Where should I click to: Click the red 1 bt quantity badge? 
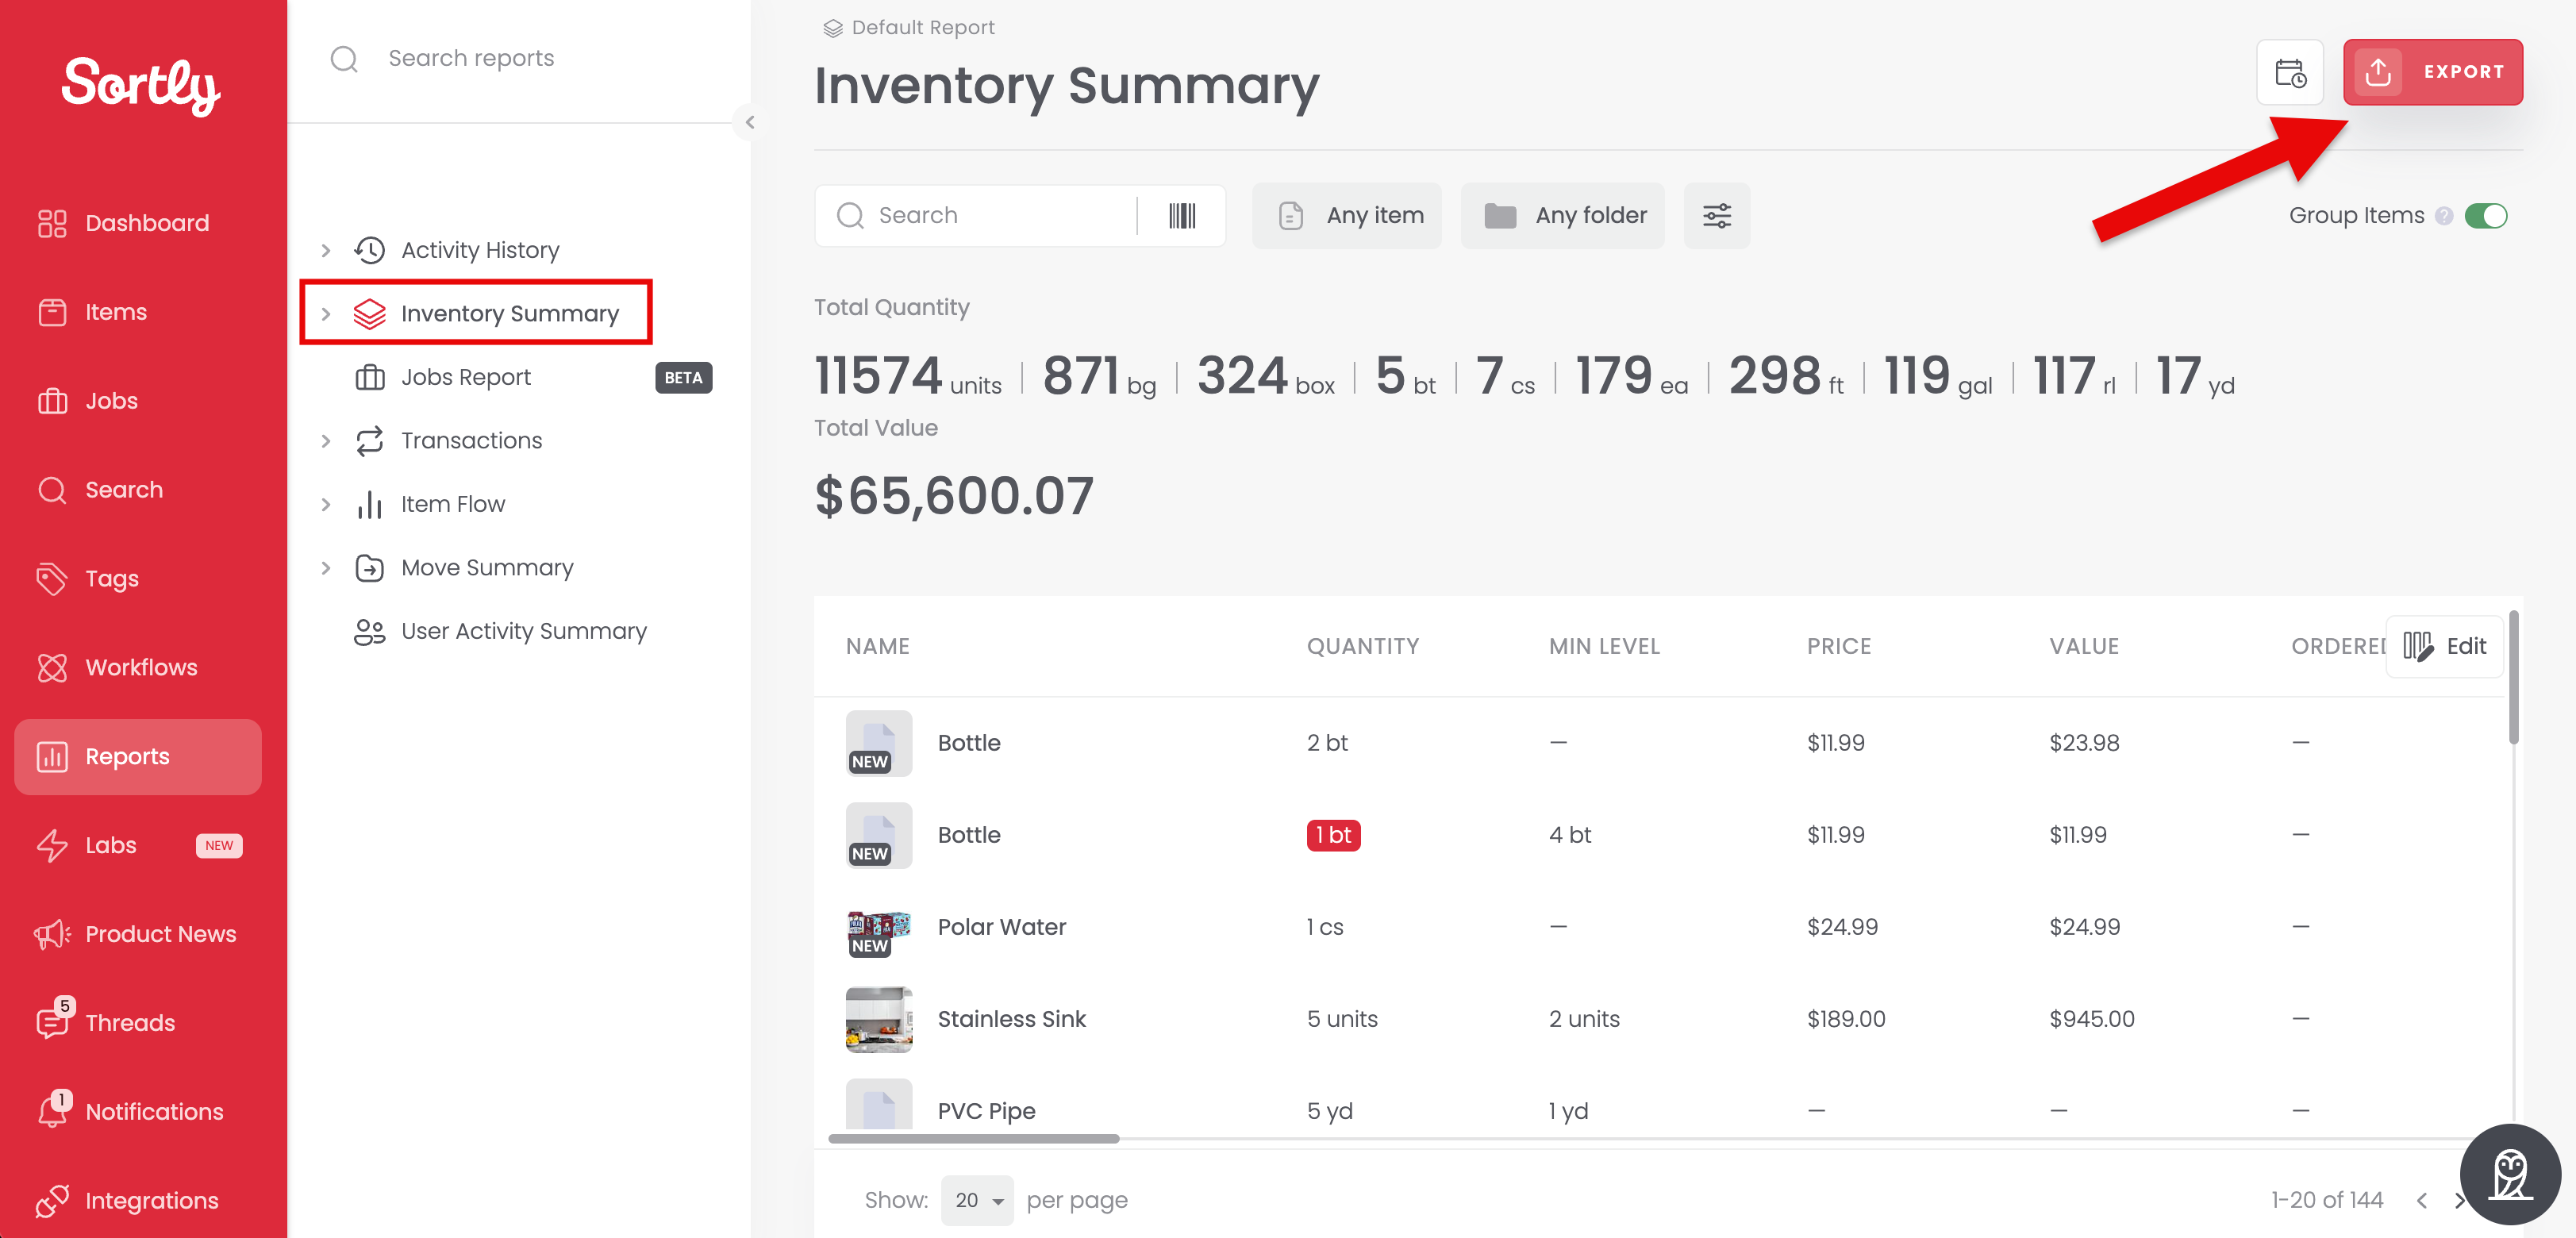[1333, 835]
